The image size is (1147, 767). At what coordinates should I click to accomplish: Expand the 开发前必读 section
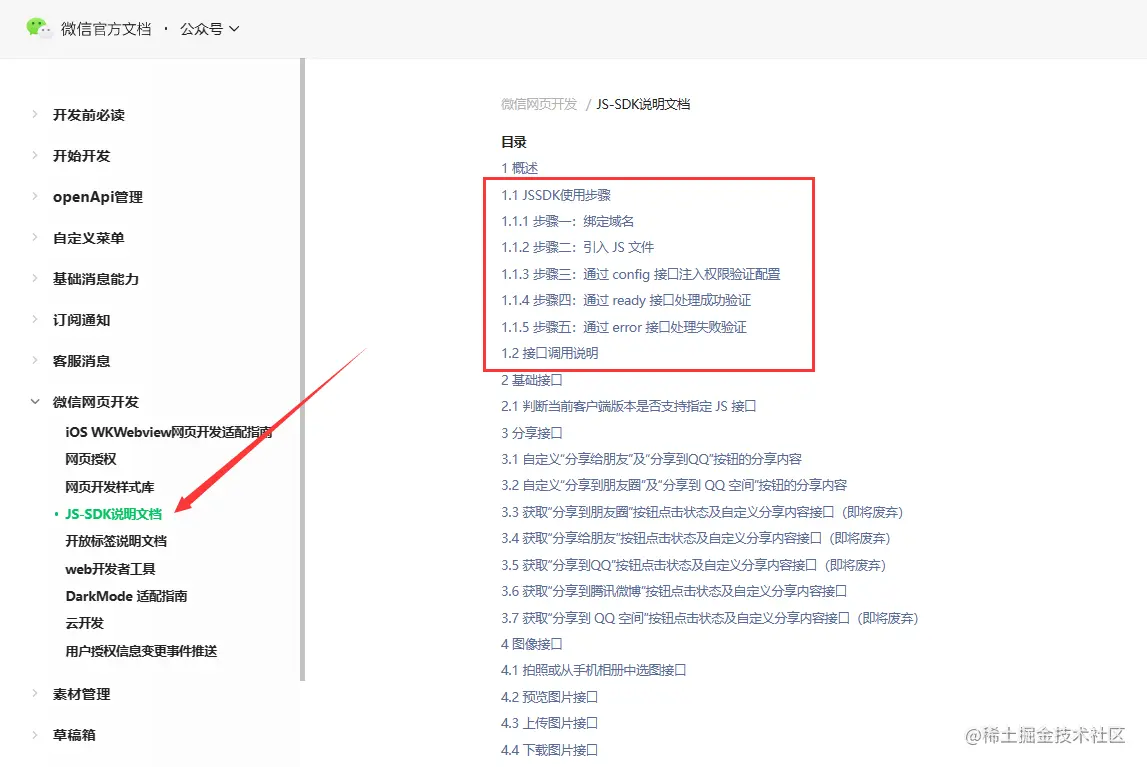89,115
